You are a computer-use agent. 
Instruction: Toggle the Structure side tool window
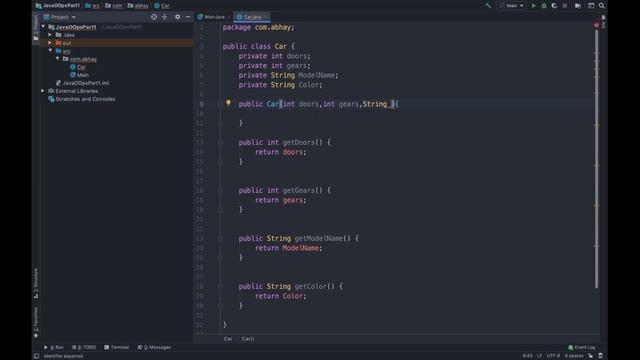click(36, 283)
